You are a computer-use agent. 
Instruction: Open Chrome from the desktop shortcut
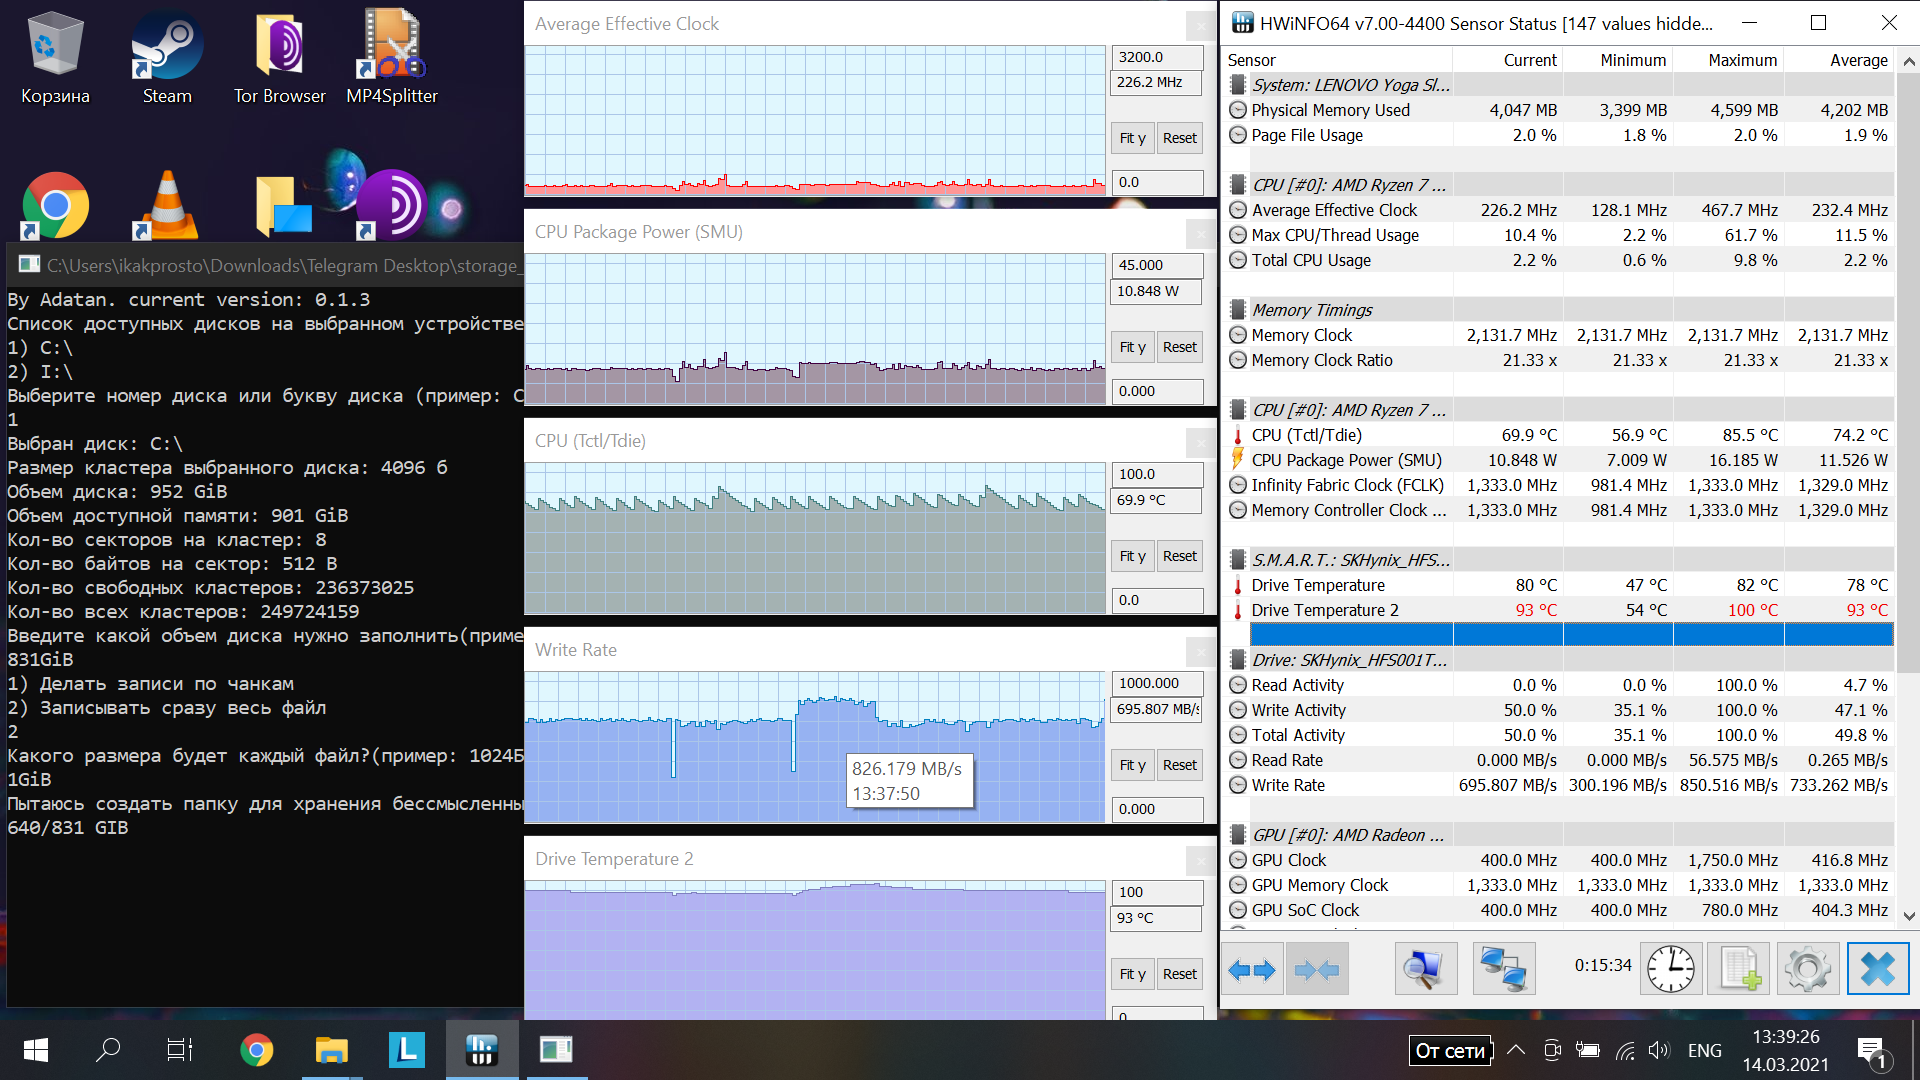click(55, 205)
